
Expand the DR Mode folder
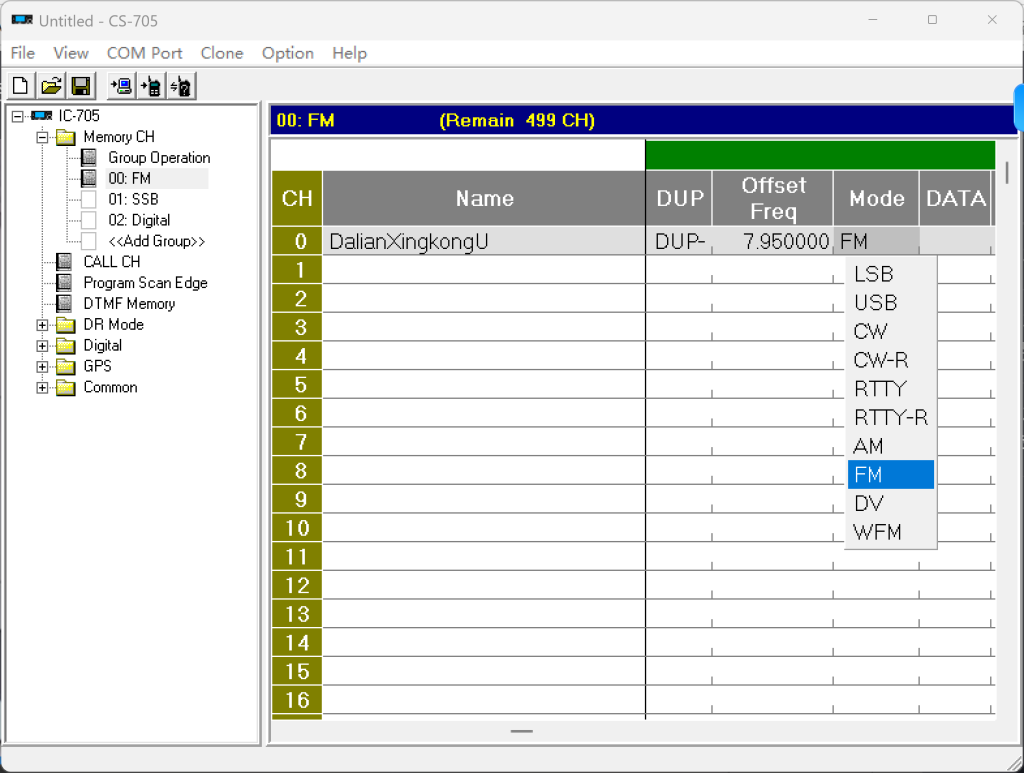tap(42, 325)
